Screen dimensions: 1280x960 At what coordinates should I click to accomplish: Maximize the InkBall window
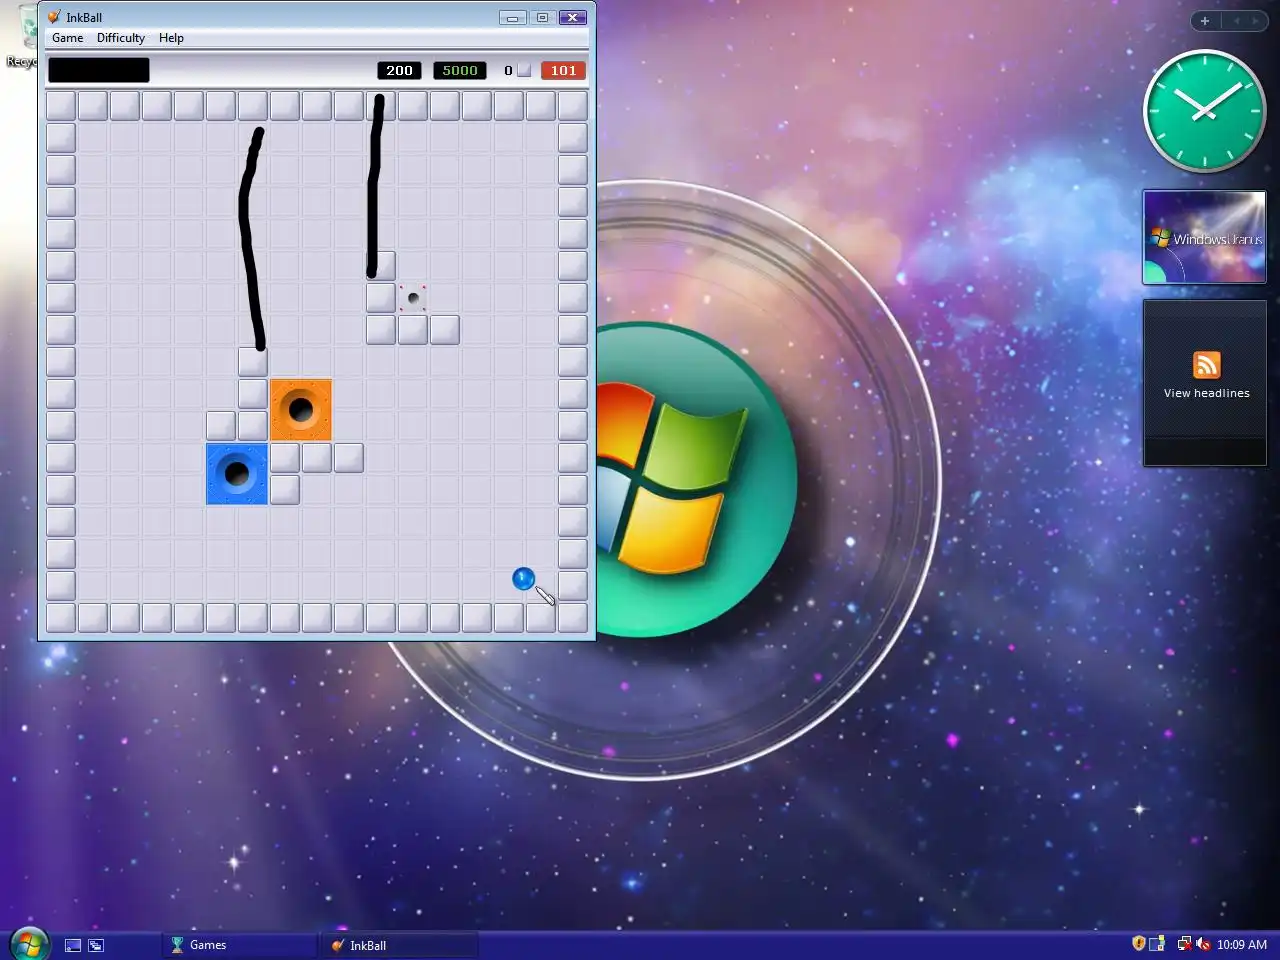tap(542, 17)
